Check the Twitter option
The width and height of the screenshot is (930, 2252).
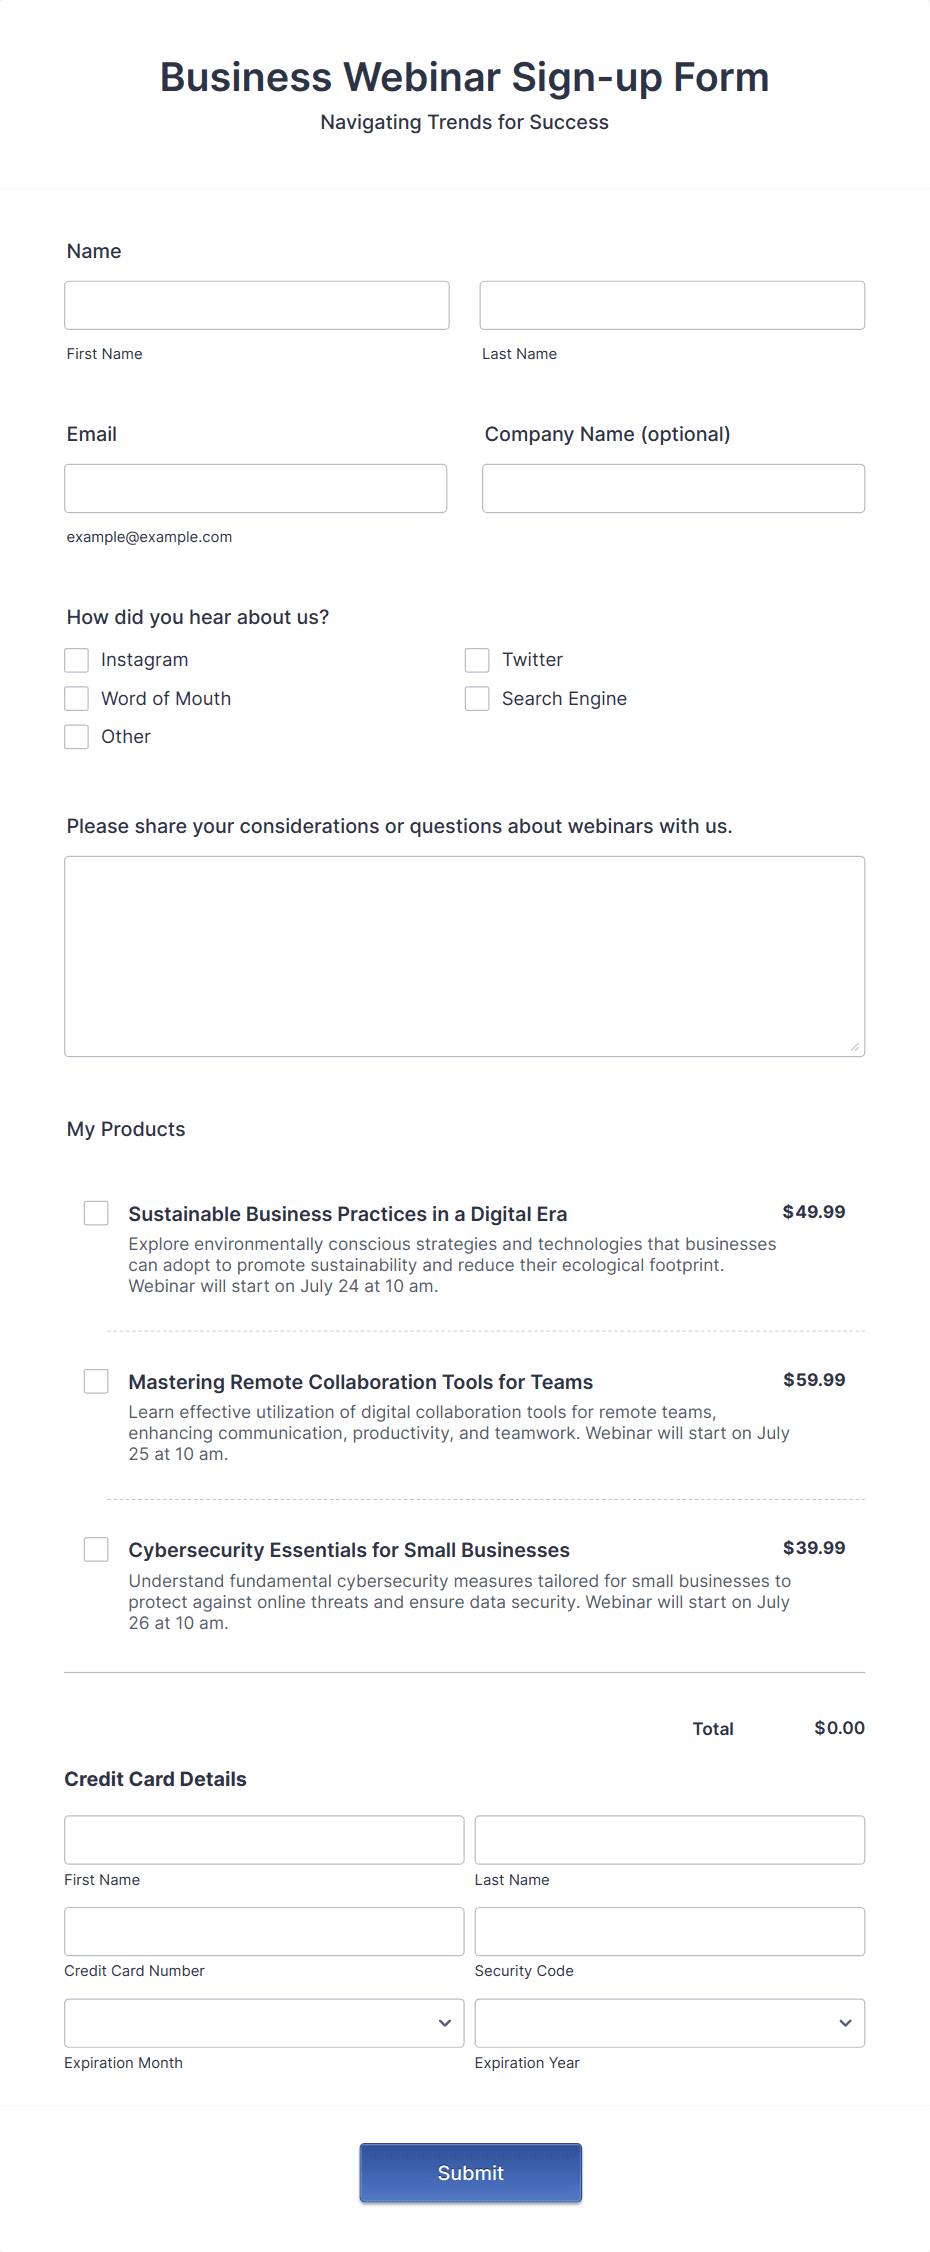(477, 660)
